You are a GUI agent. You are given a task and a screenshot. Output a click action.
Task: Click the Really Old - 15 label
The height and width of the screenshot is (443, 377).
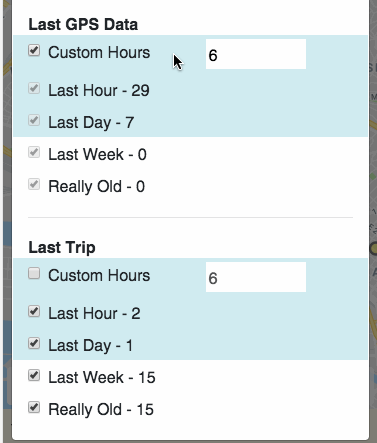pos(101,409)
